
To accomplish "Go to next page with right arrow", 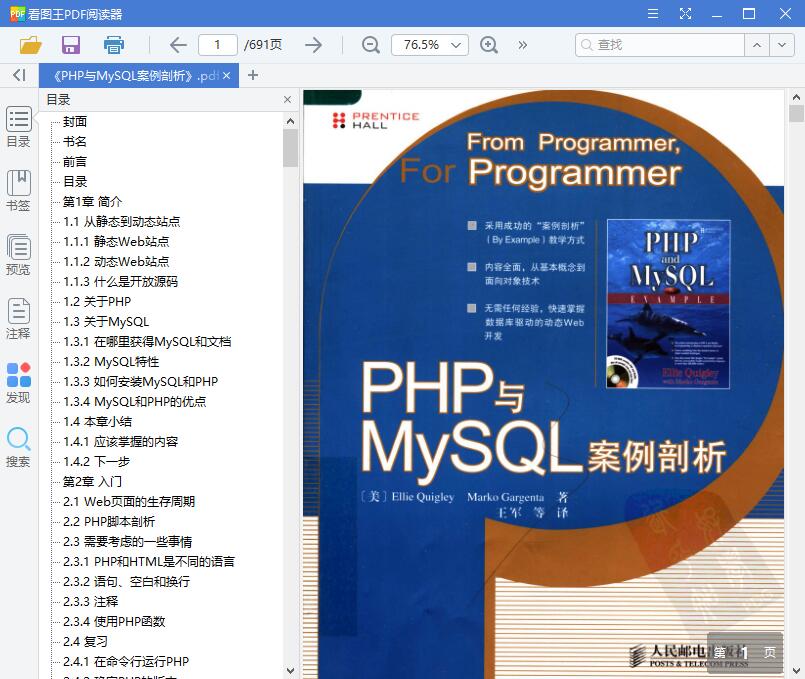I will tap(313, 45).
